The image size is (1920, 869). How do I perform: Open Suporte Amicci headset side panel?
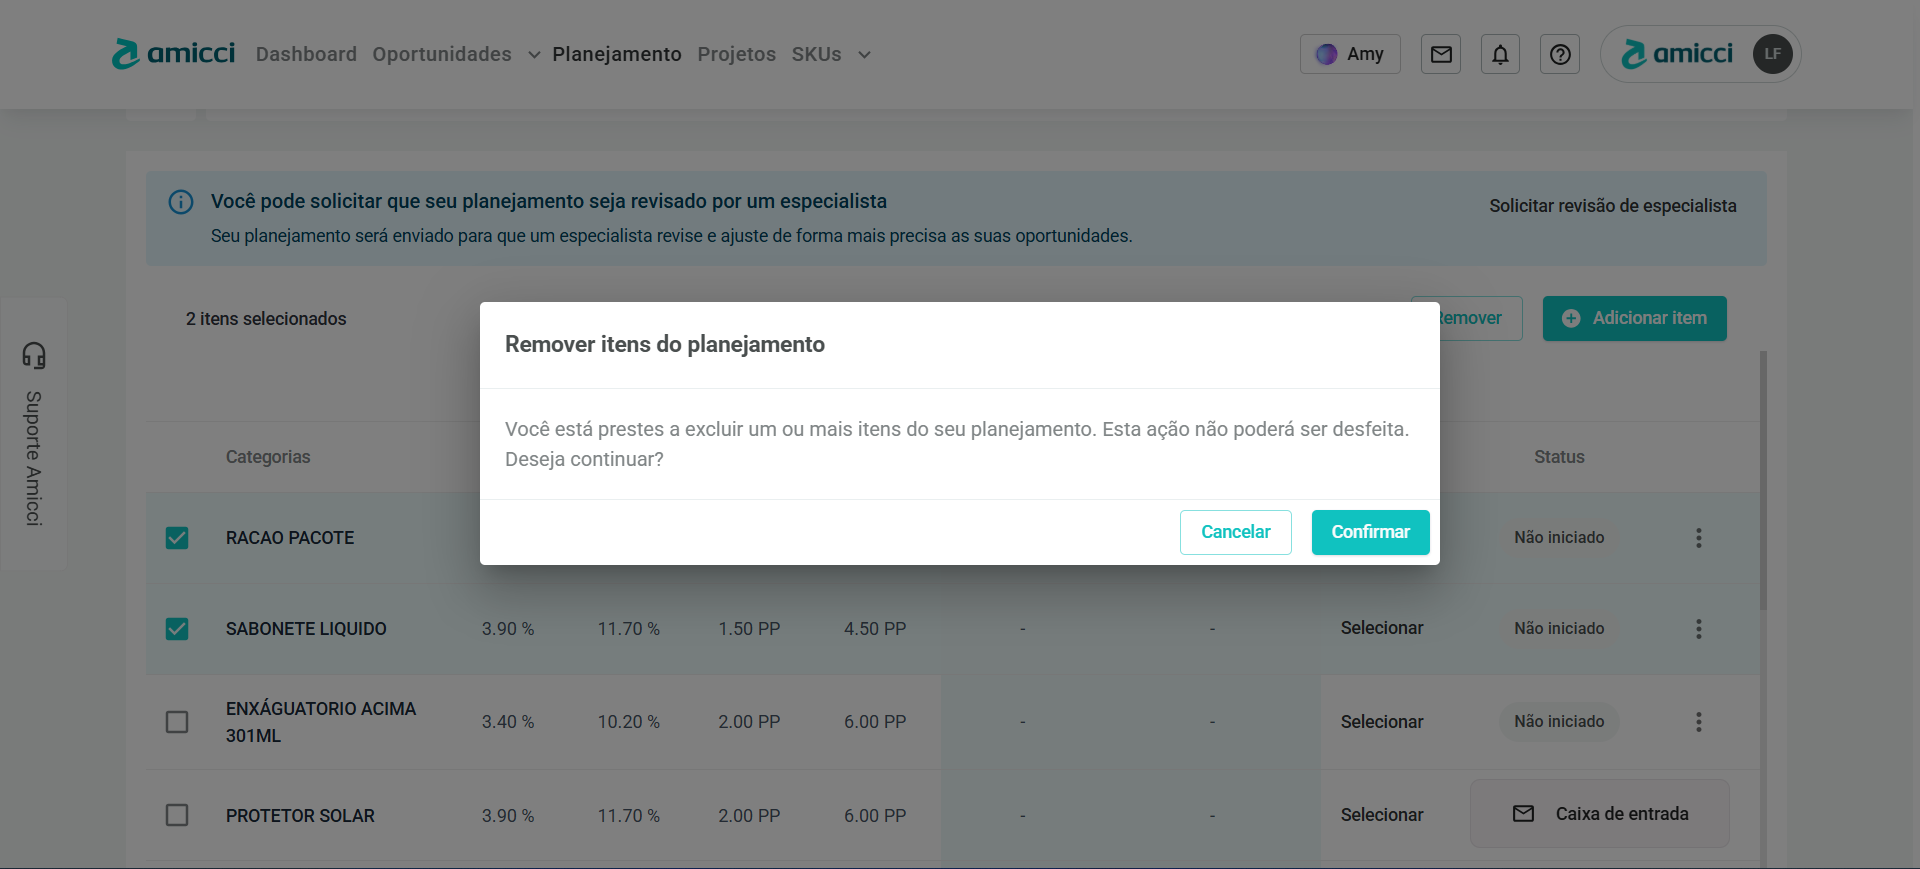pos(34,433)
